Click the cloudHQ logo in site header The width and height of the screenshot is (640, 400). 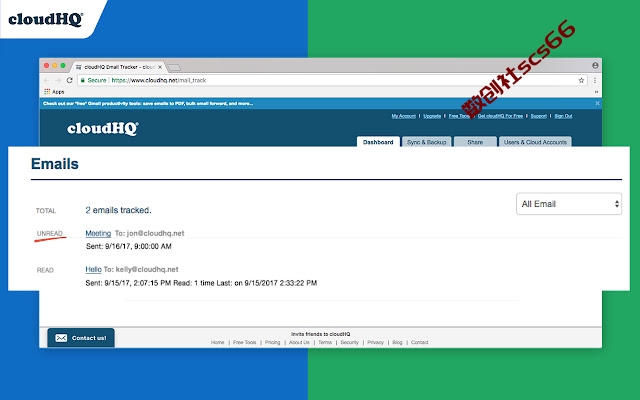pyautogui.click(x=103, y=128)
